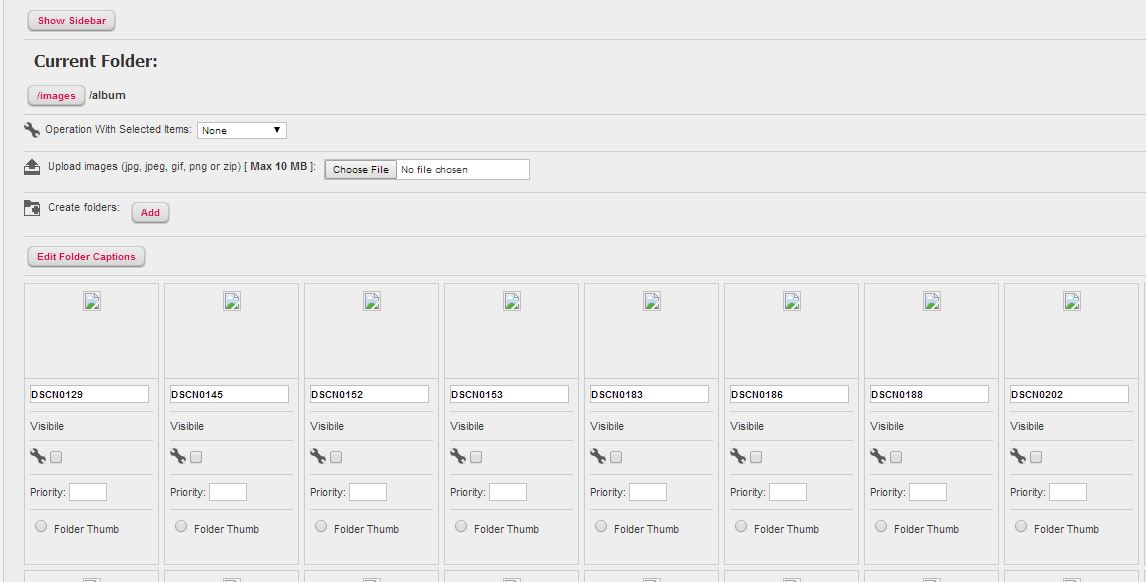This screenshot has height=582, width=1146.
Task: Go to the /images parent folder
Action: pos(56,96)
